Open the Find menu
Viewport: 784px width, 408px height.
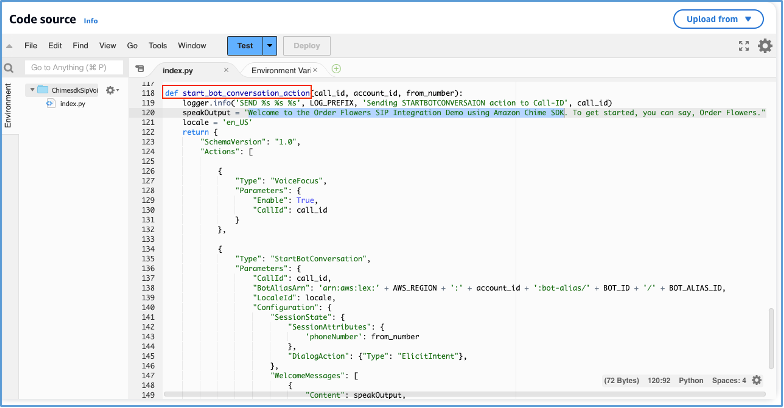80,46
